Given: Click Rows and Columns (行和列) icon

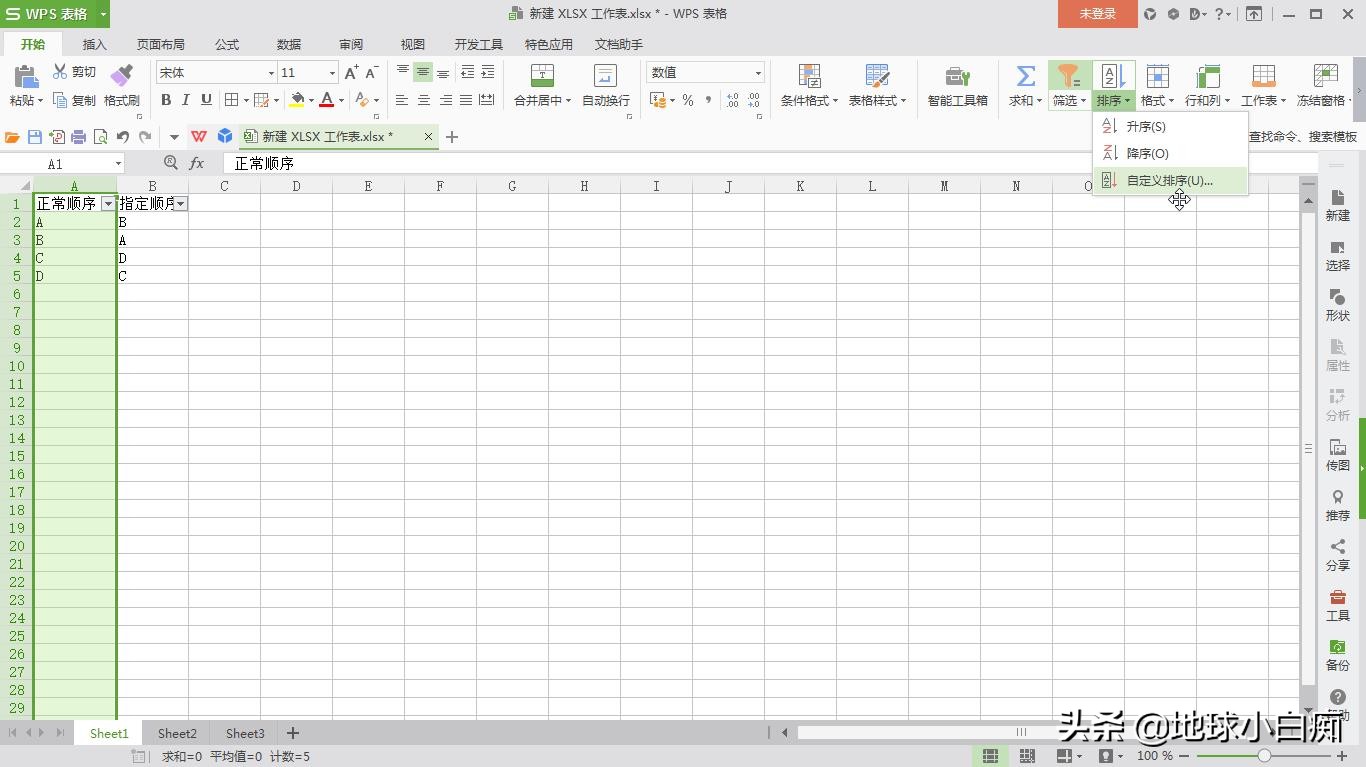Looking at the screenshot, I should 1207,76.
